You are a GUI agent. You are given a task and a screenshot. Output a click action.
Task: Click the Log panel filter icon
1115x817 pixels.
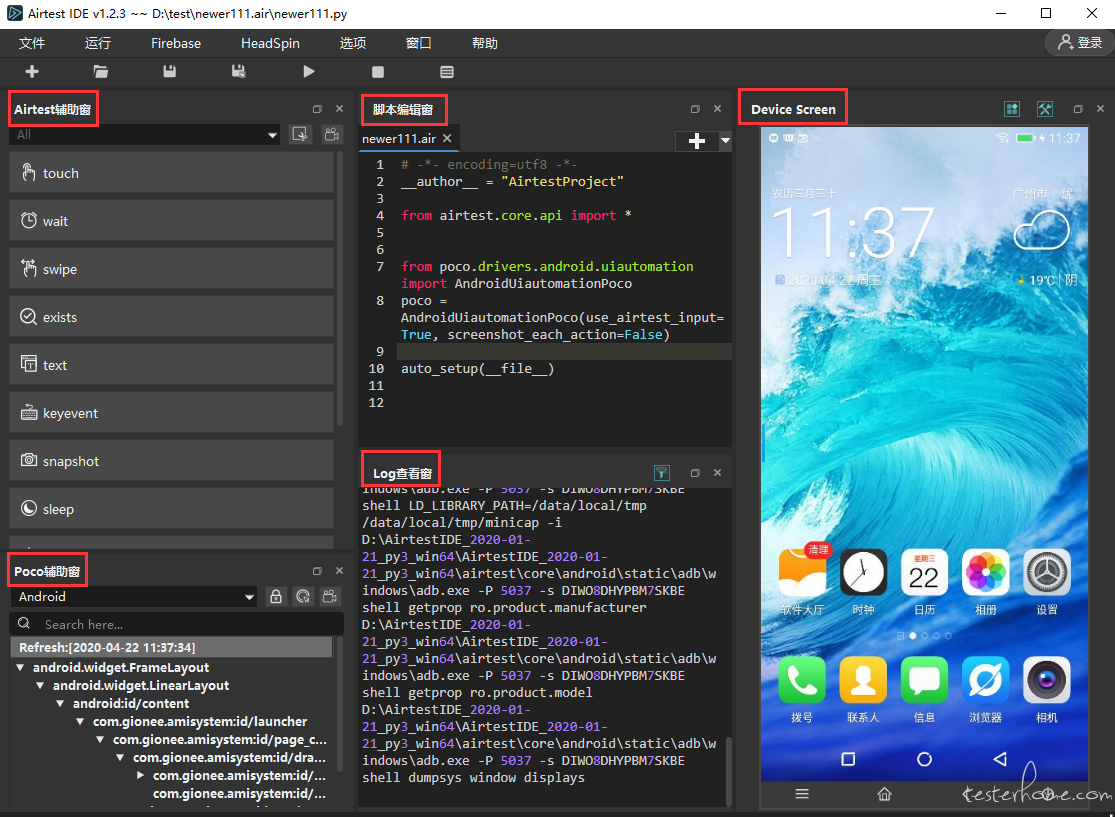pyautogui.click(x=661, y=473)
